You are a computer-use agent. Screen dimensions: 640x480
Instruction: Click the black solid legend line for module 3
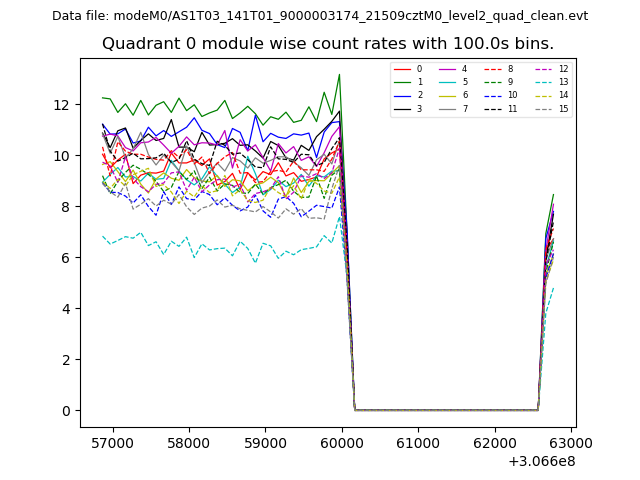coord(402,109)
